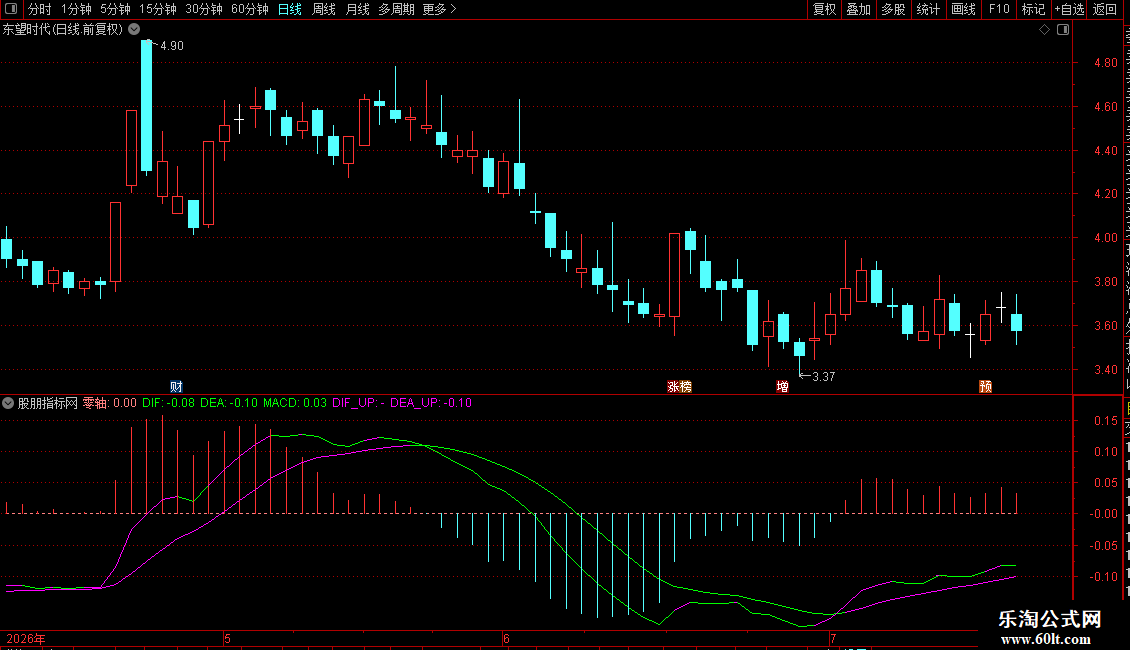Select the 5分钟 period tab
The width and height of the screenshot is (1130, 650).
(115, 9)
